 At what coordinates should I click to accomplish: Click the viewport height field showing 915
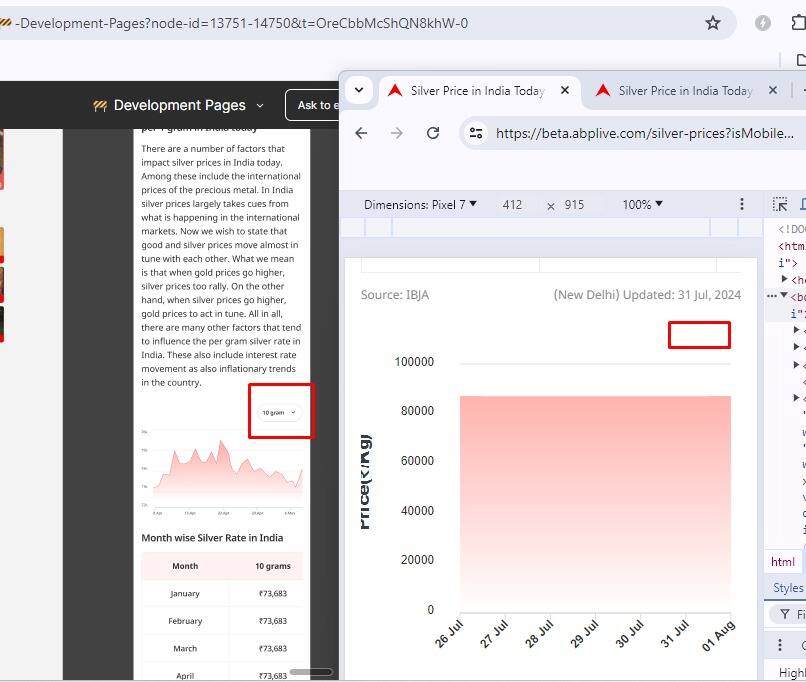574,204
